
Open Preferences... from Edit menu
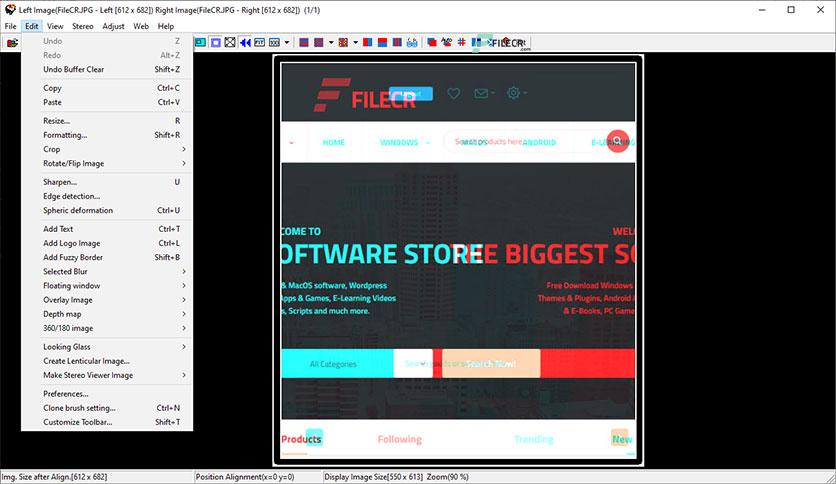click(x=107, y=394)
